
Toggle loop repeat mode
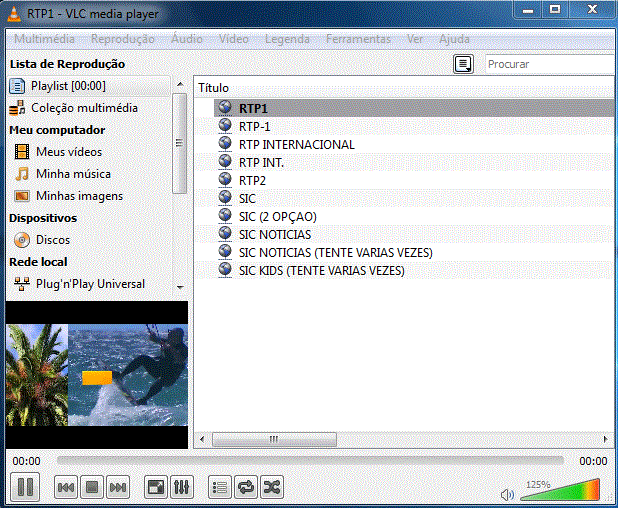[x=246, y=487]
